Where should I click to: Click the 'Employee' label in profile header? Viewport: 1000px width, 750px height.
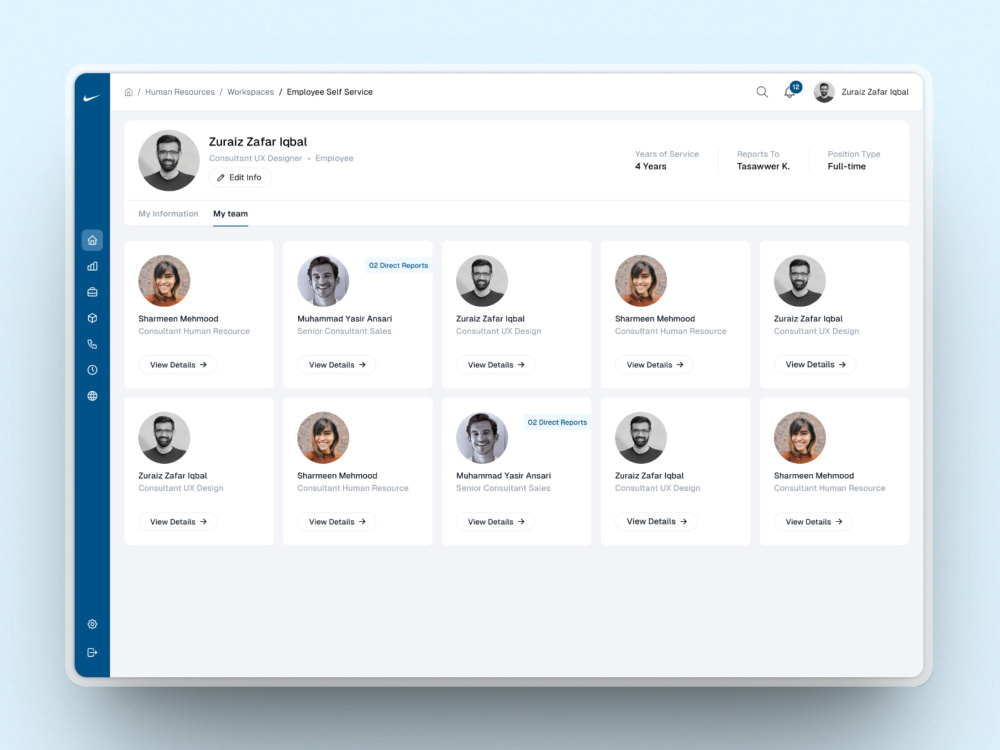click(334, 158)
